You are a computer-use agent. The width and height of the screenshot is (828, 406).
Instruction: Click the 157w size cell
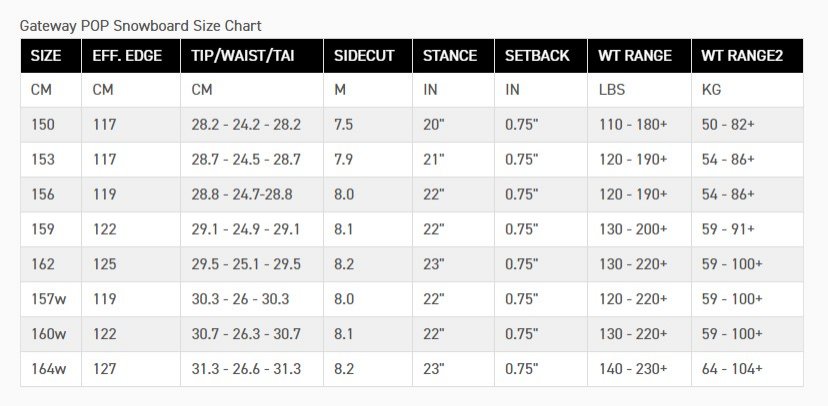pyautogui.click(x=51, y=299)
